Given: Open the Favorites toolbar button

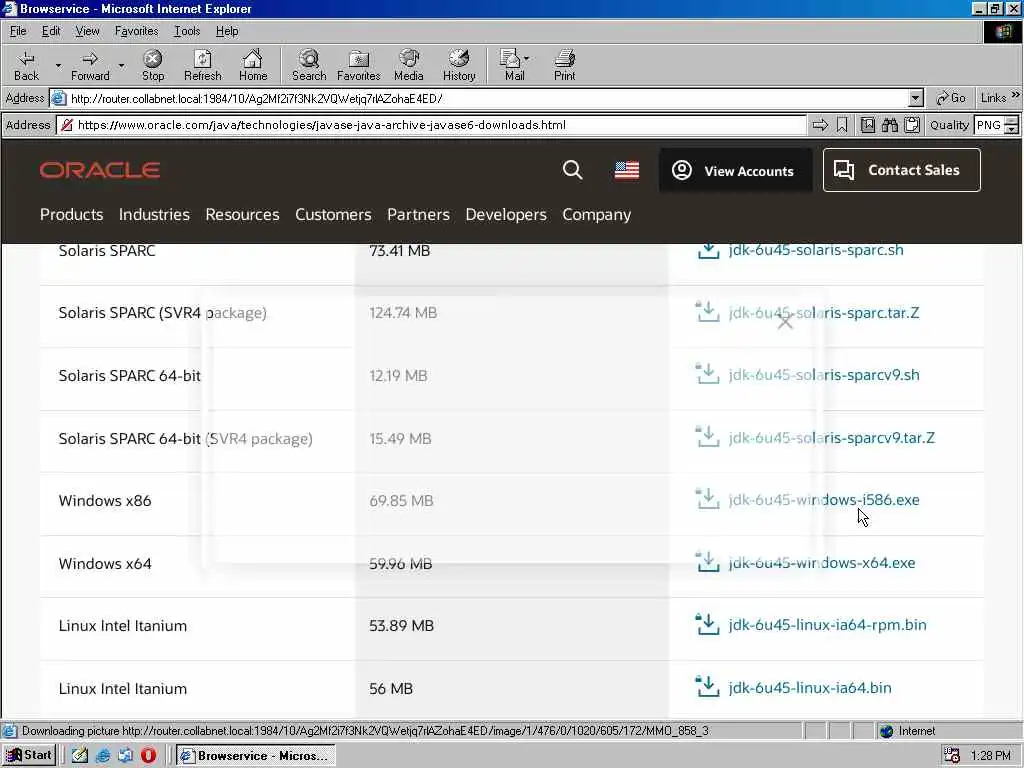Looking at the screenshot, I should [x=359, y=65].
